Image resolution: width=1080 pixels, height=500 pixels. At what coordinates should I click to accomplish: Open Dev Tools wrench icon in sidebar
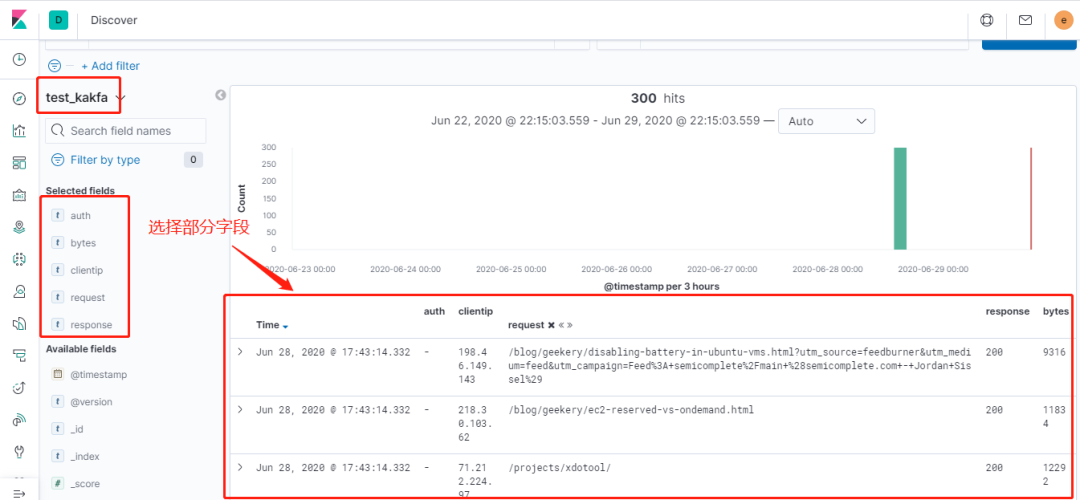coord(19,452)
